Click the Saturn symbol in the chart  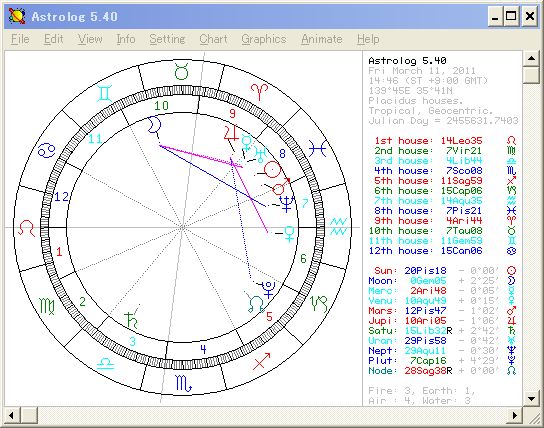click(131, 320)
